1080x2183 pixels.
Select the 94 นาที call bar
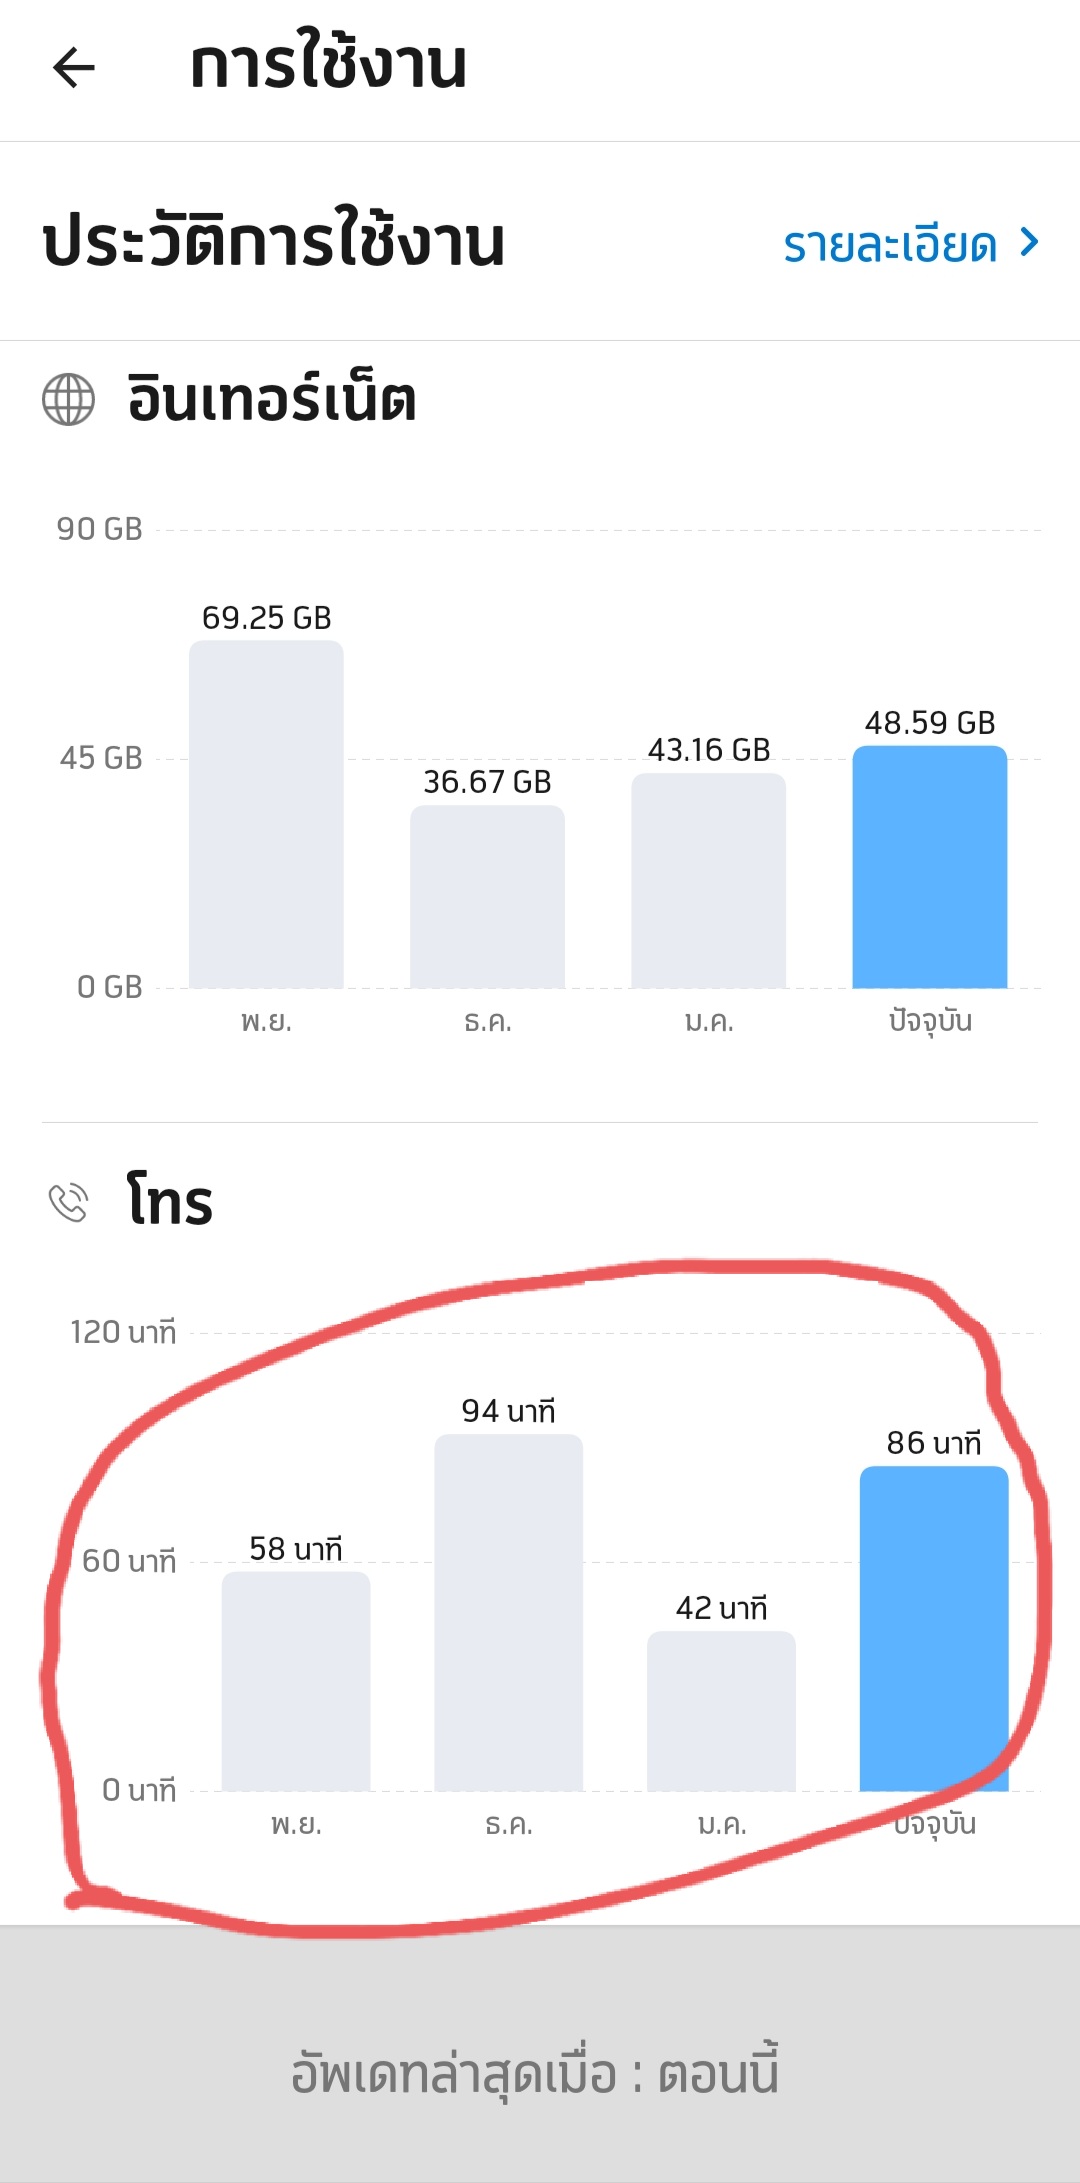coord(508,1612)
